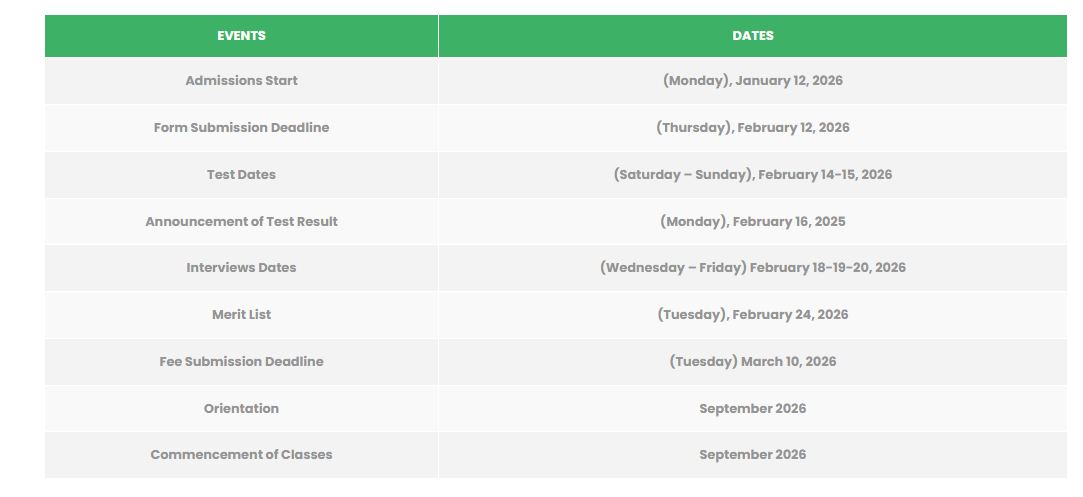Click the date Thursday, February 12, 2026

tap(752, 128)
